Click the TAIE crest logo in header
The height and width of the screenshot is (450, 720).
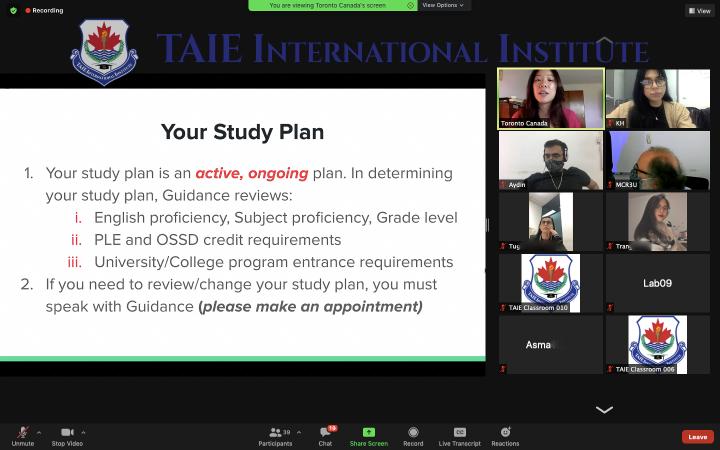point(104,52)
